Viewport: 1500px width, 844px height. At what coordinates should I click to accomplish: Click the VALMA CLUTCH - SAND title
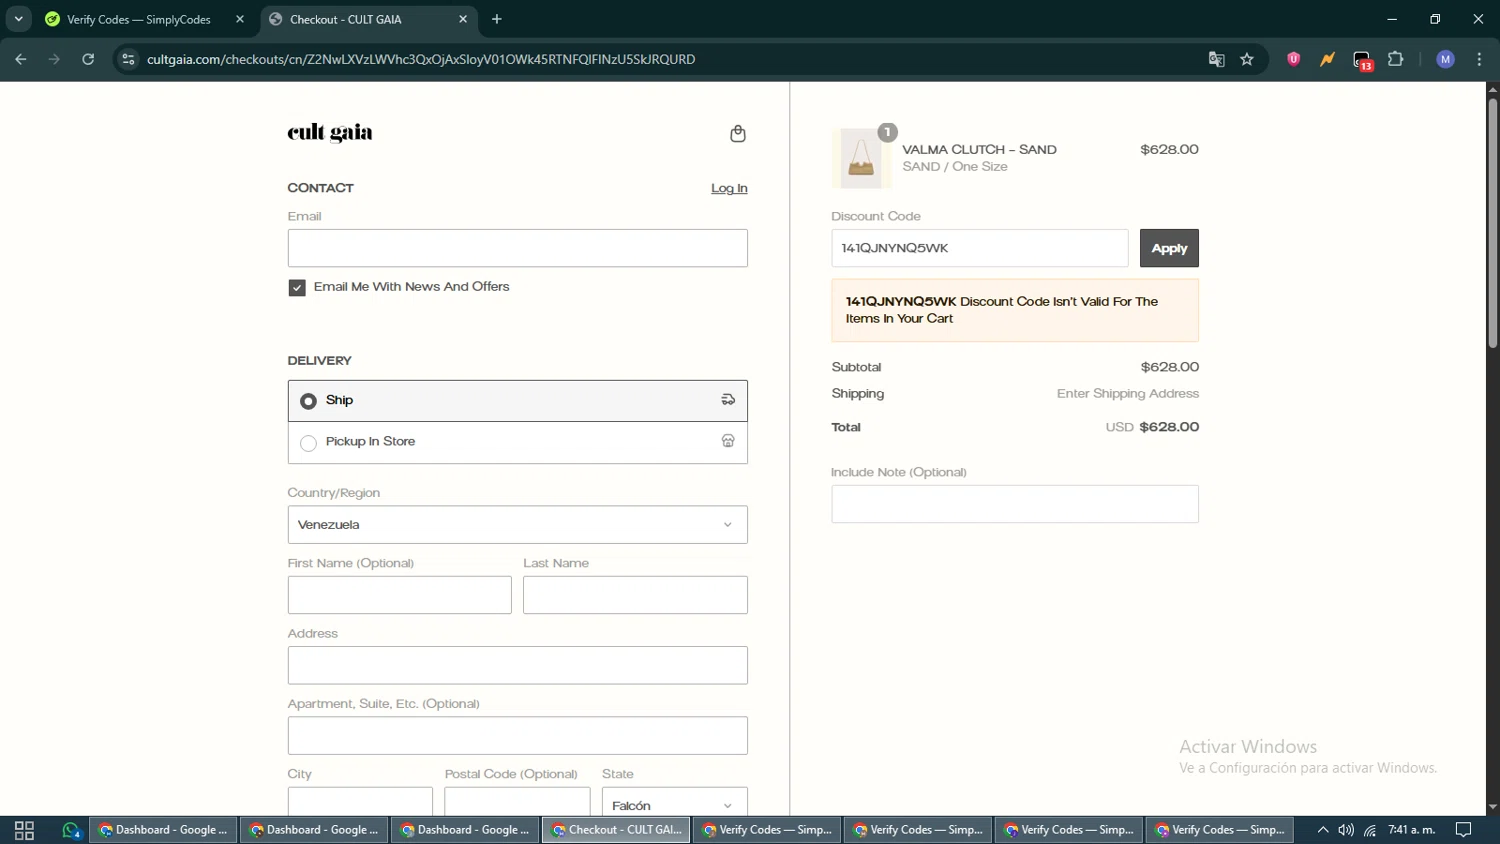pyautogui.click(x=979, y=150)
